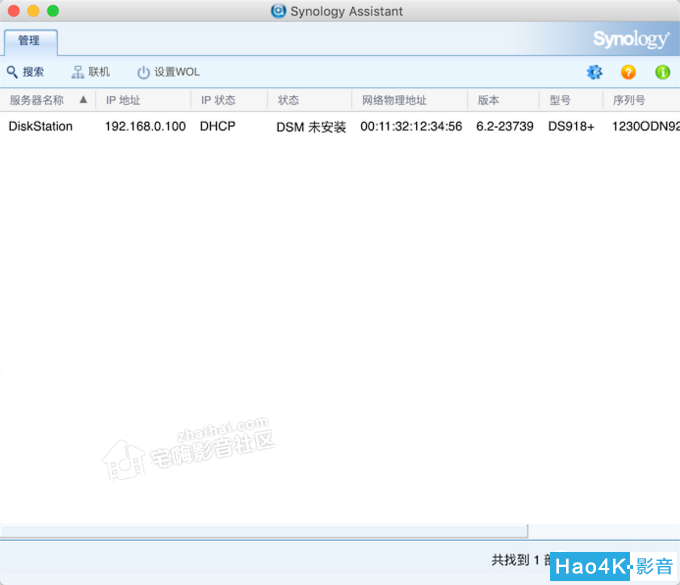Open the orange help question icon
The width and height of the screenshot is (680, 585).
coord(628,72)
